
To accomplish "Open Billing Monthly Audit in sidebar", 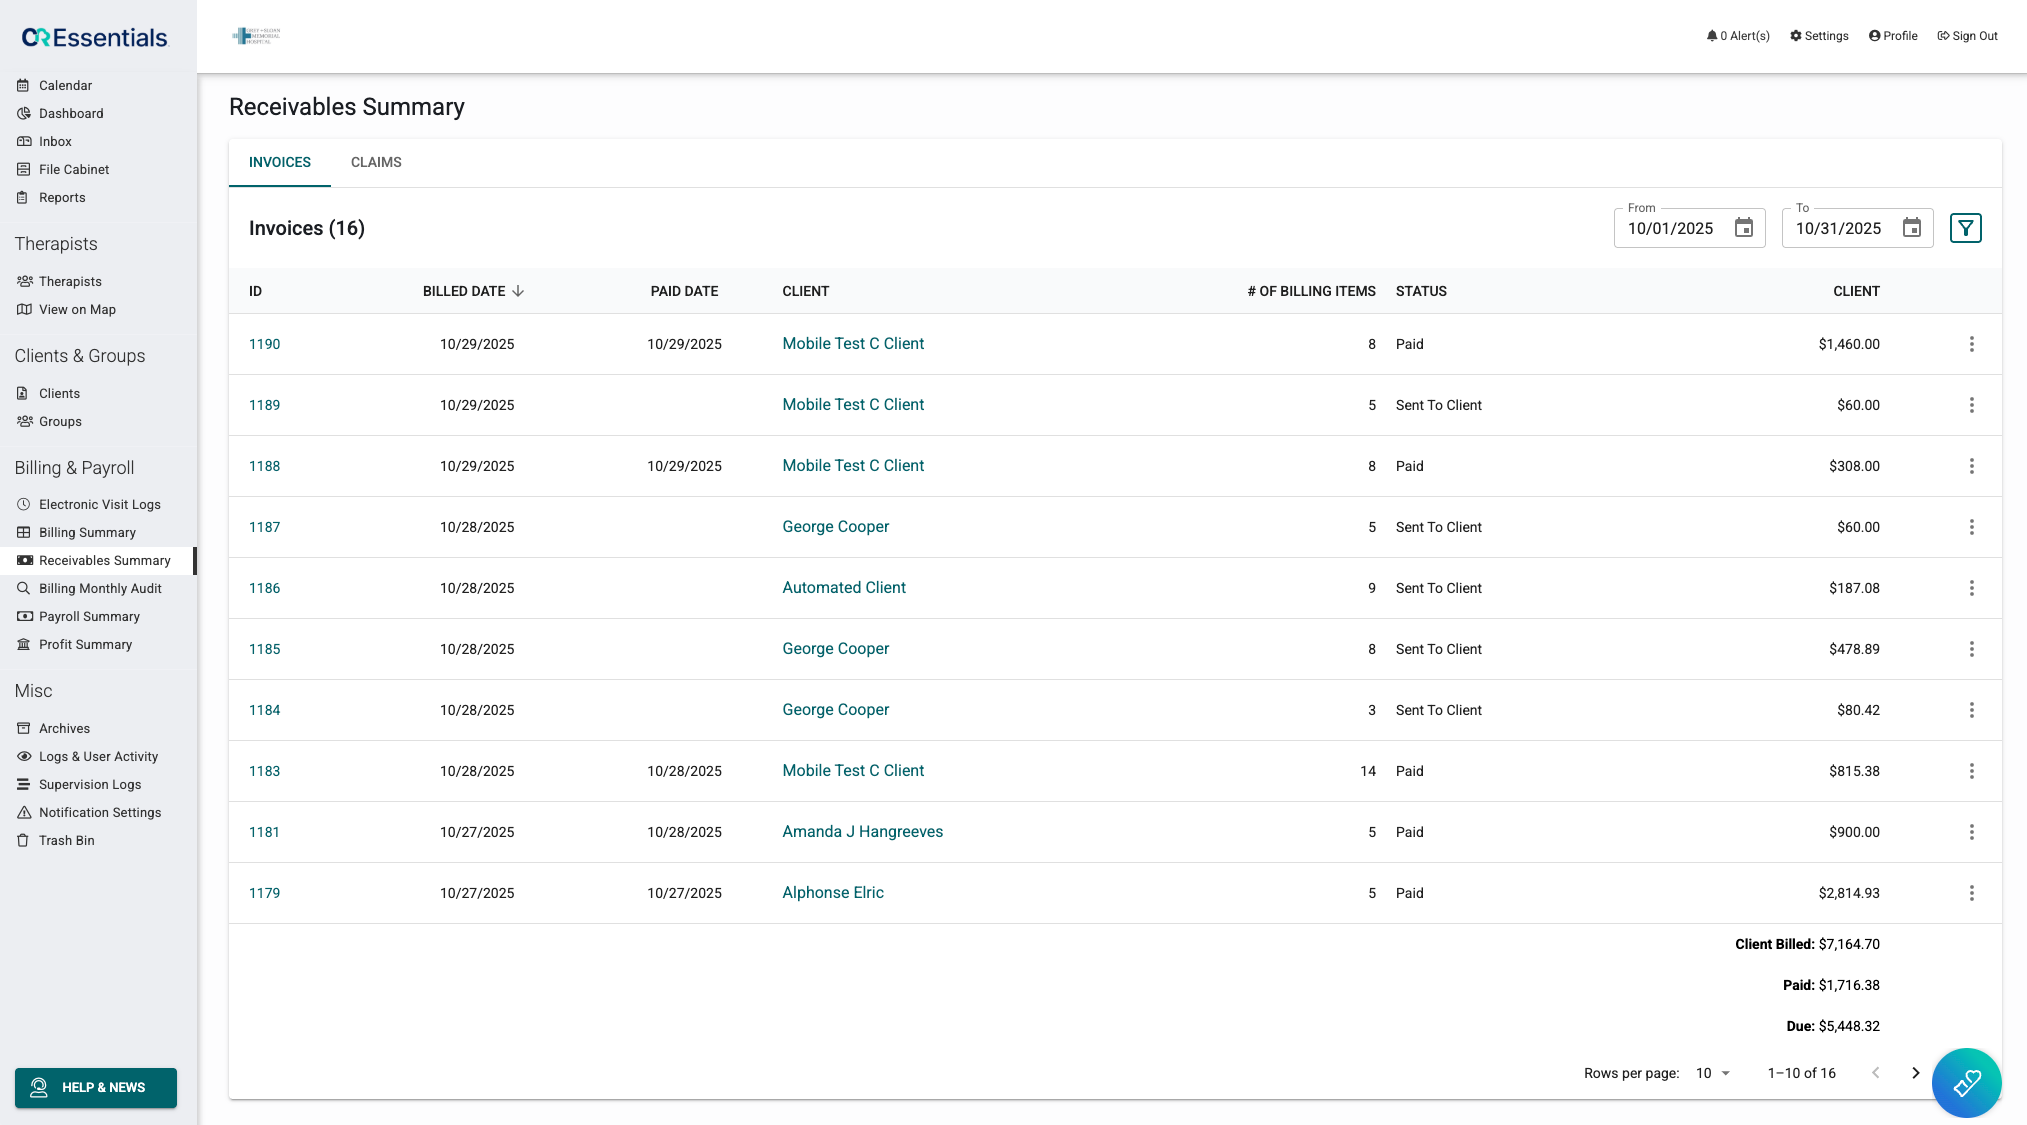I will (x=100, y=588).
